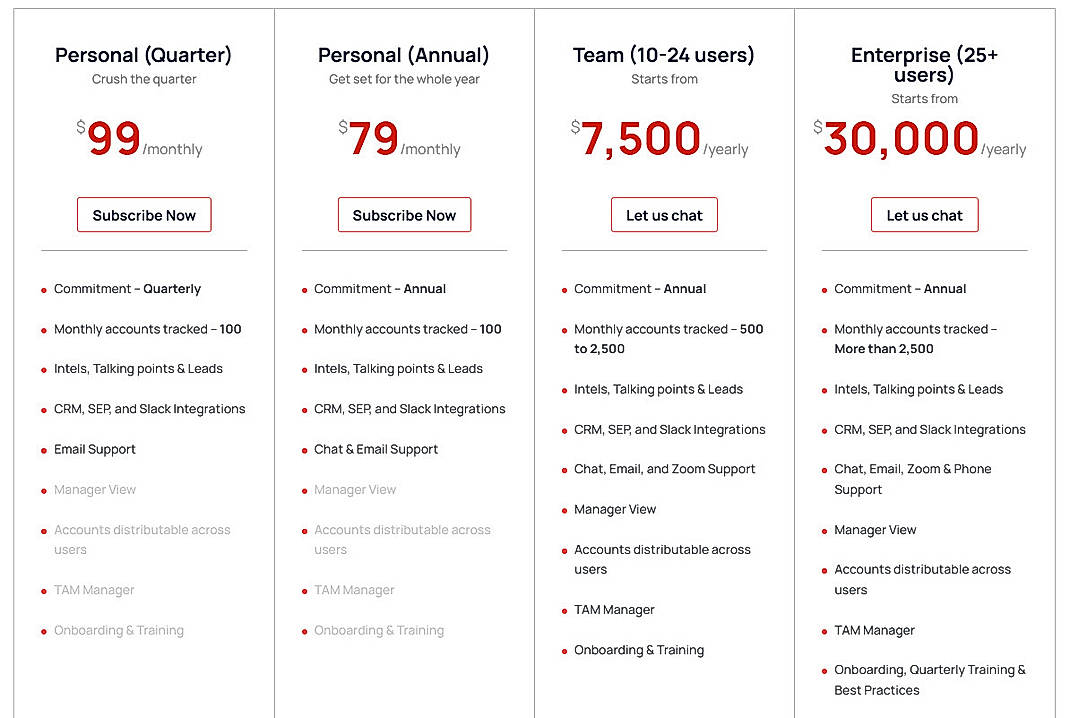1070x718 pixels.
Task: Click the red bullet beside Email Support
Action: [44, 450]
